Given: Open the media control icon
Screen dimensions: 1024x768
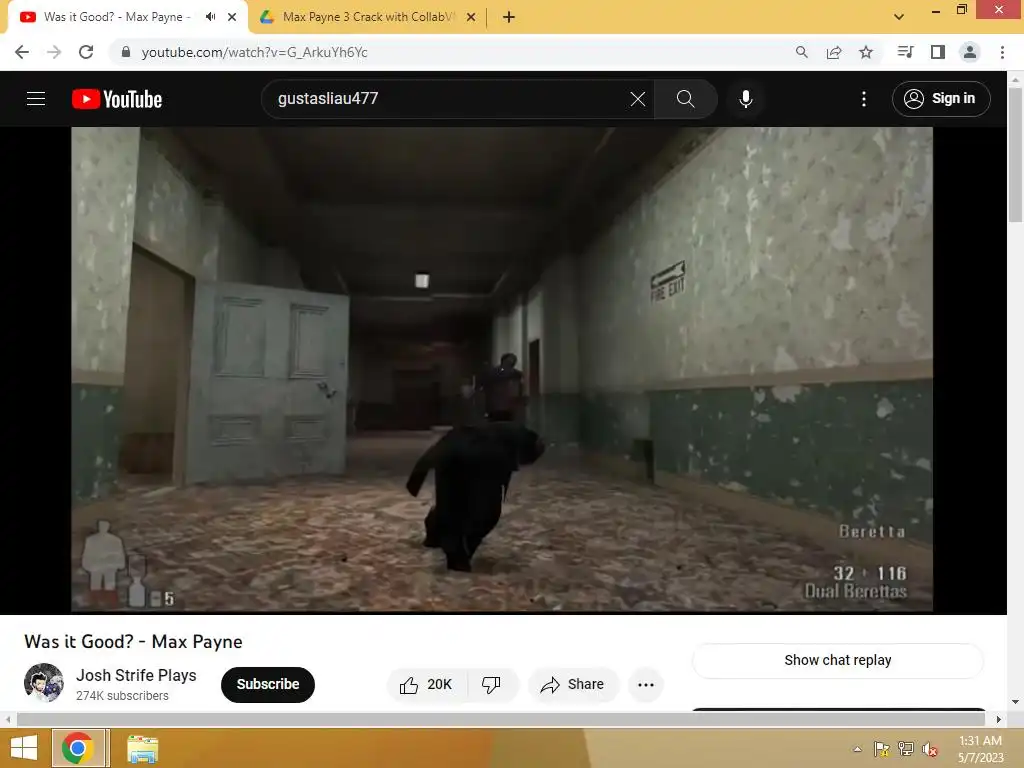Looking at the screenshot, I should tap(906, 52).
